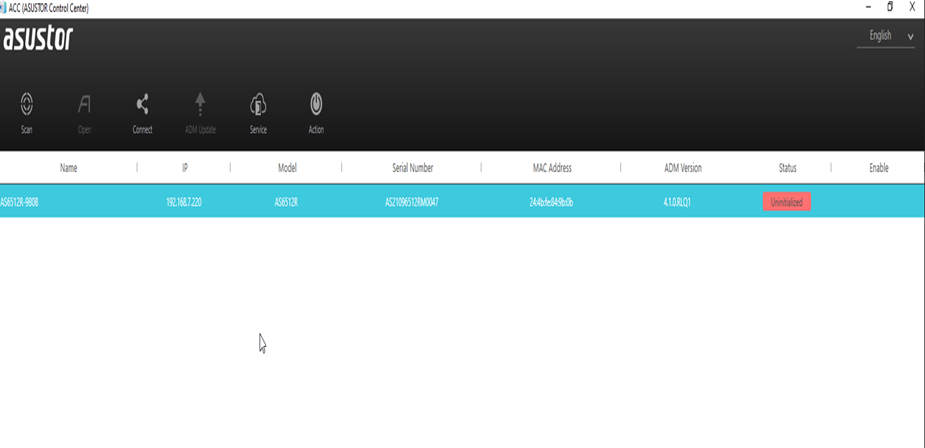The height and width of the screenshot is (448, 925).
Task: Sort by the ADM Version column header
Action: coord(683,168)
